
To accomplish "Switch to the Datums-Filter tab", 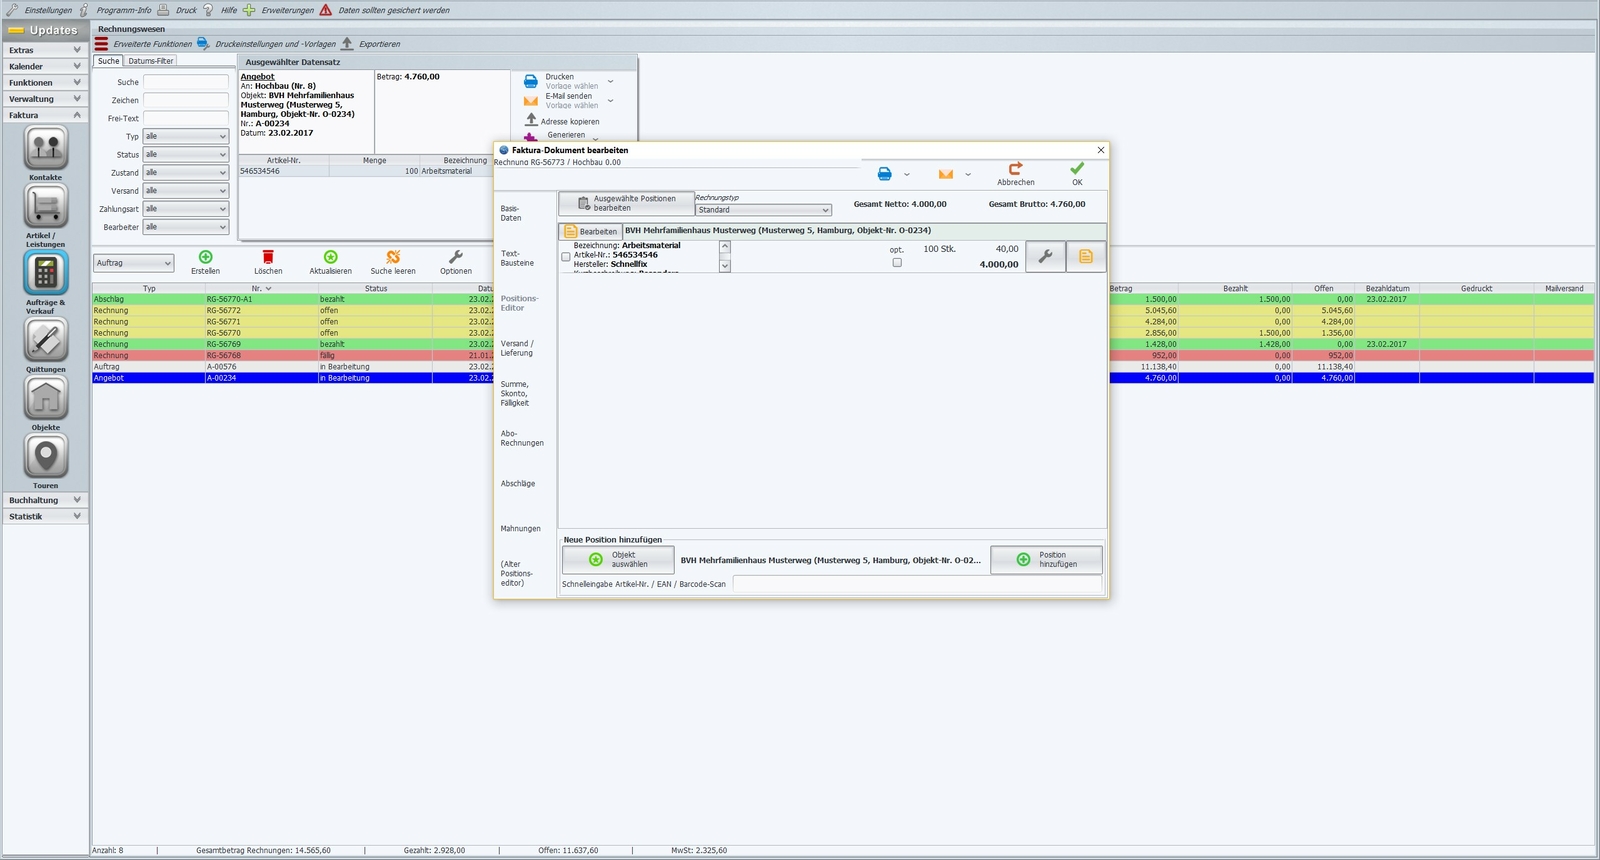I will click(x=151, y=61).
